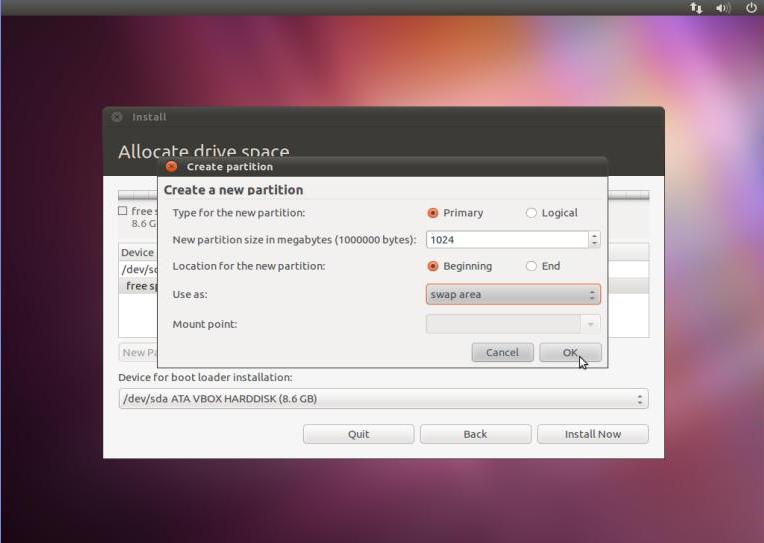Choose Beginning as partition location

click(x=459, y=266)
